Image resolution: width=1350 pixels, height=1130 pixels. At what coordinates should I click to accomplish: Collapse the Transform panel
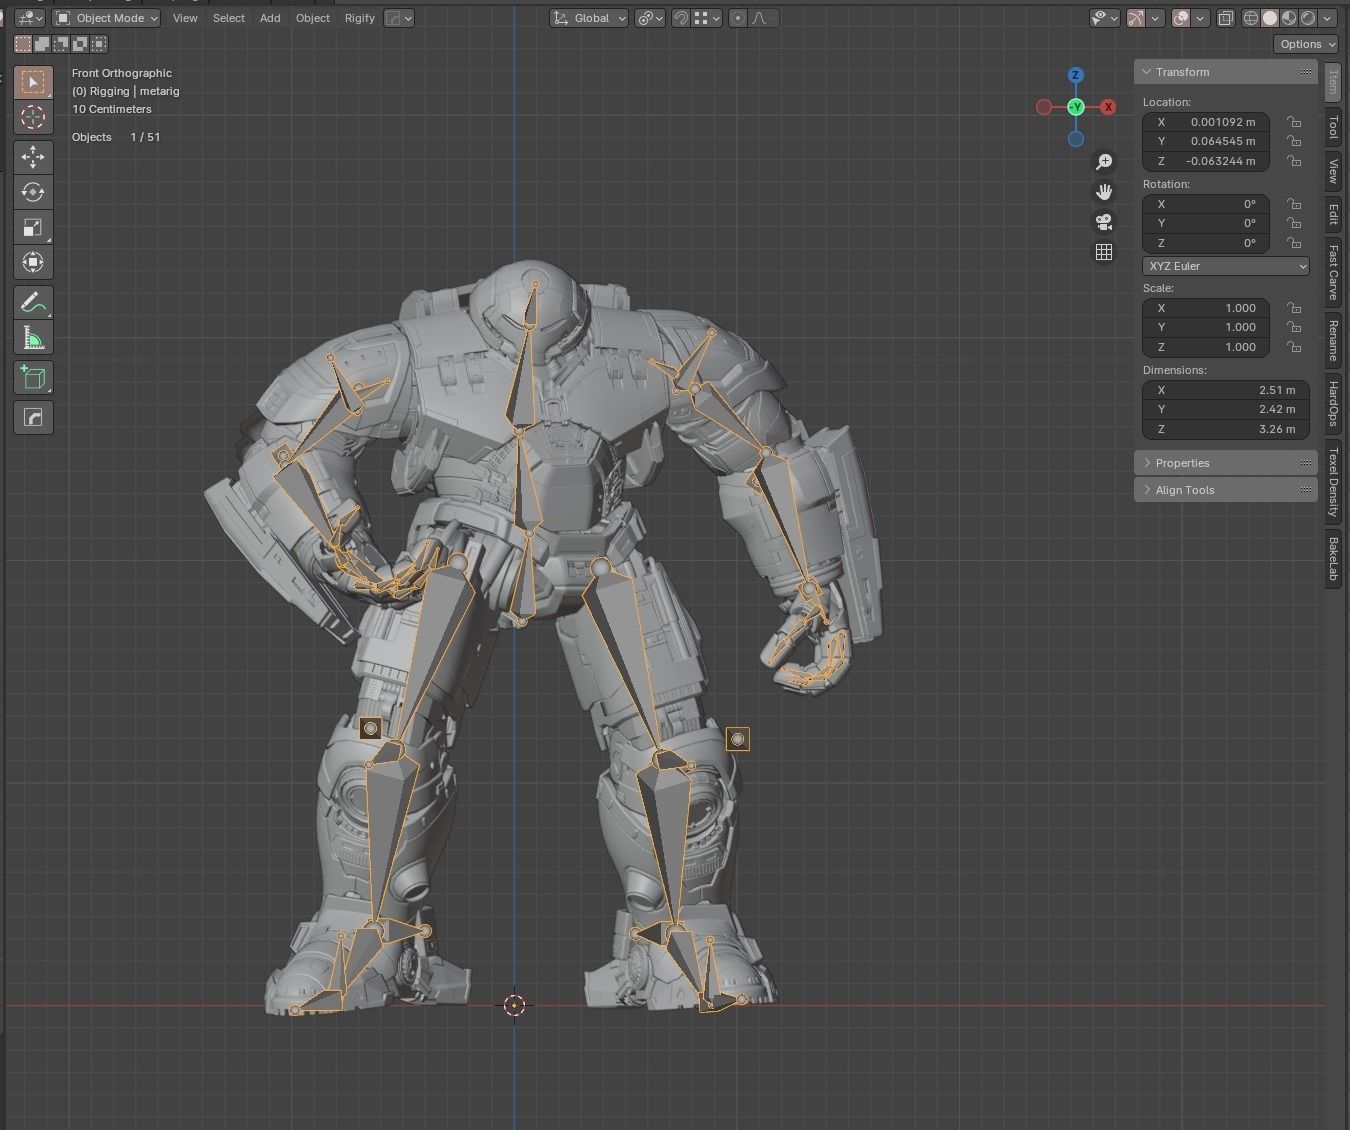[1226, 72]
